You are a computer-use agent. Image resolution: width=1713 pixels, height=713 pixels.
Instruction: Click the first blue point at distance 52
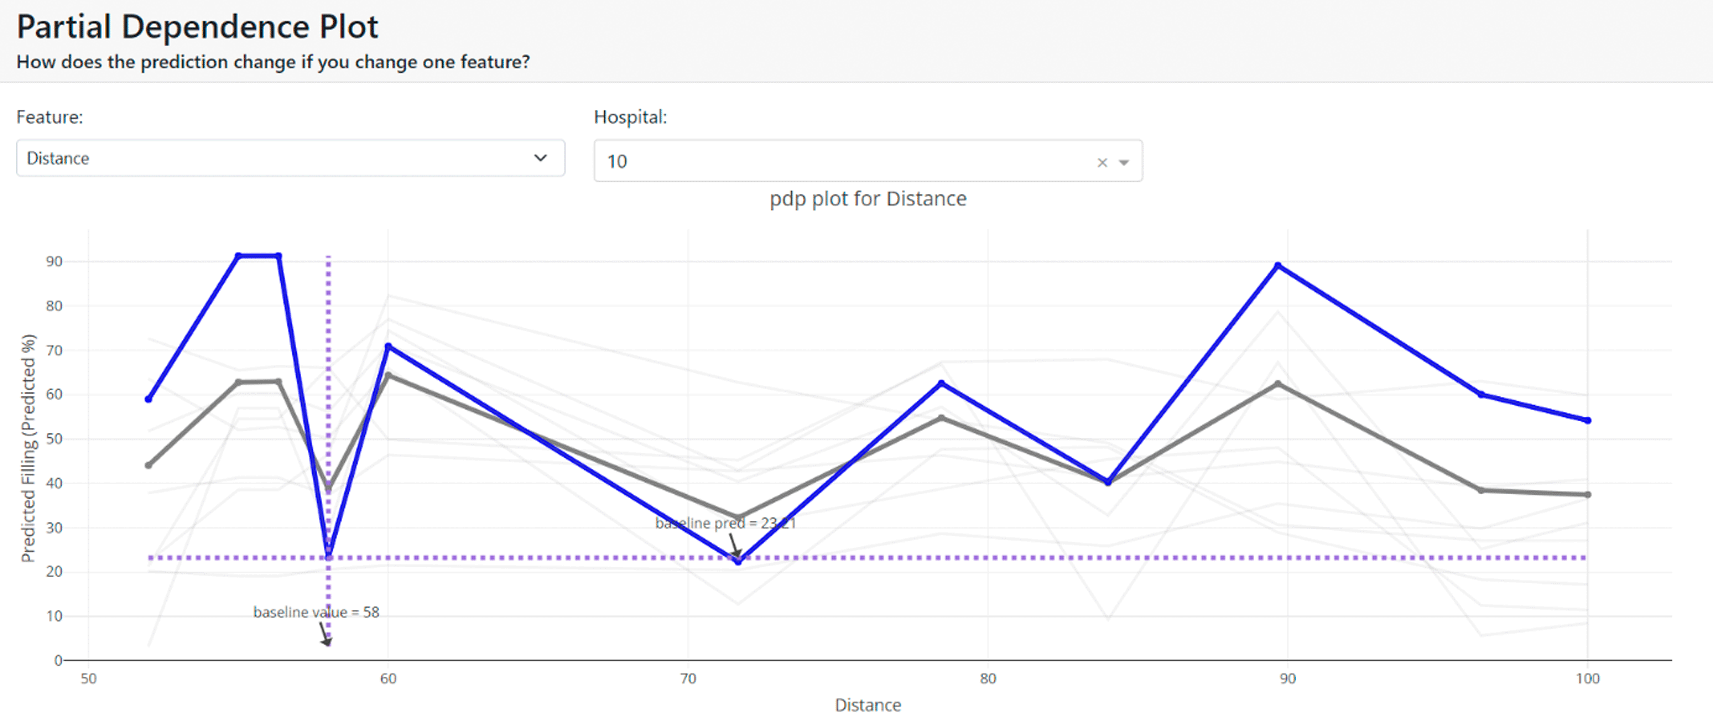(x=149, y=399)
